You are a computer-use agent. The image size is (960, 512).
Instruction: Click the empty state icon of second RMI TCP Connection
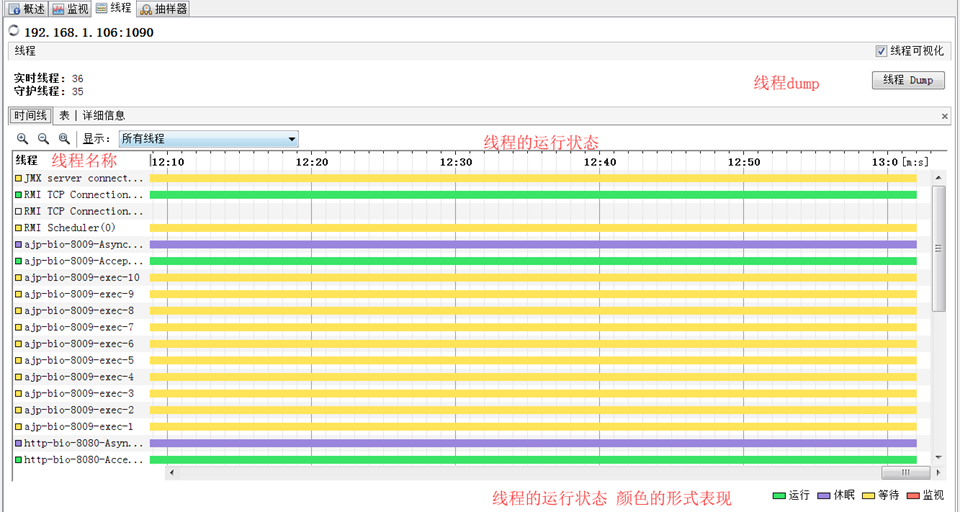pyautogui.click(x=18, y=212)
